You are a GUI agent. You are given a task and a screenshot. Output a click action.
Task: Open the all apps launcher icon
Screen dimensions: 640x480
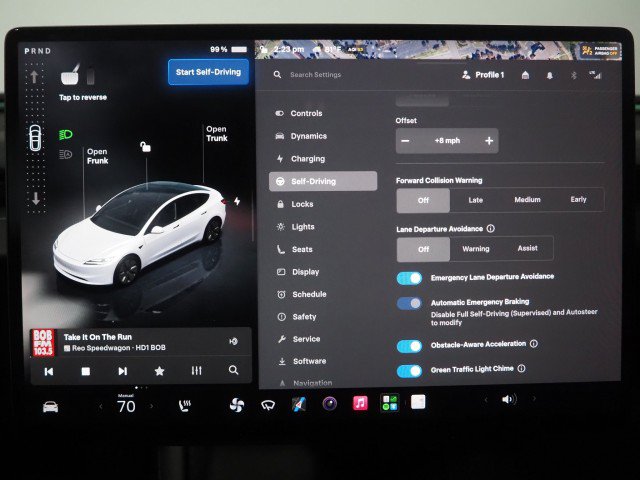(389, 402)
